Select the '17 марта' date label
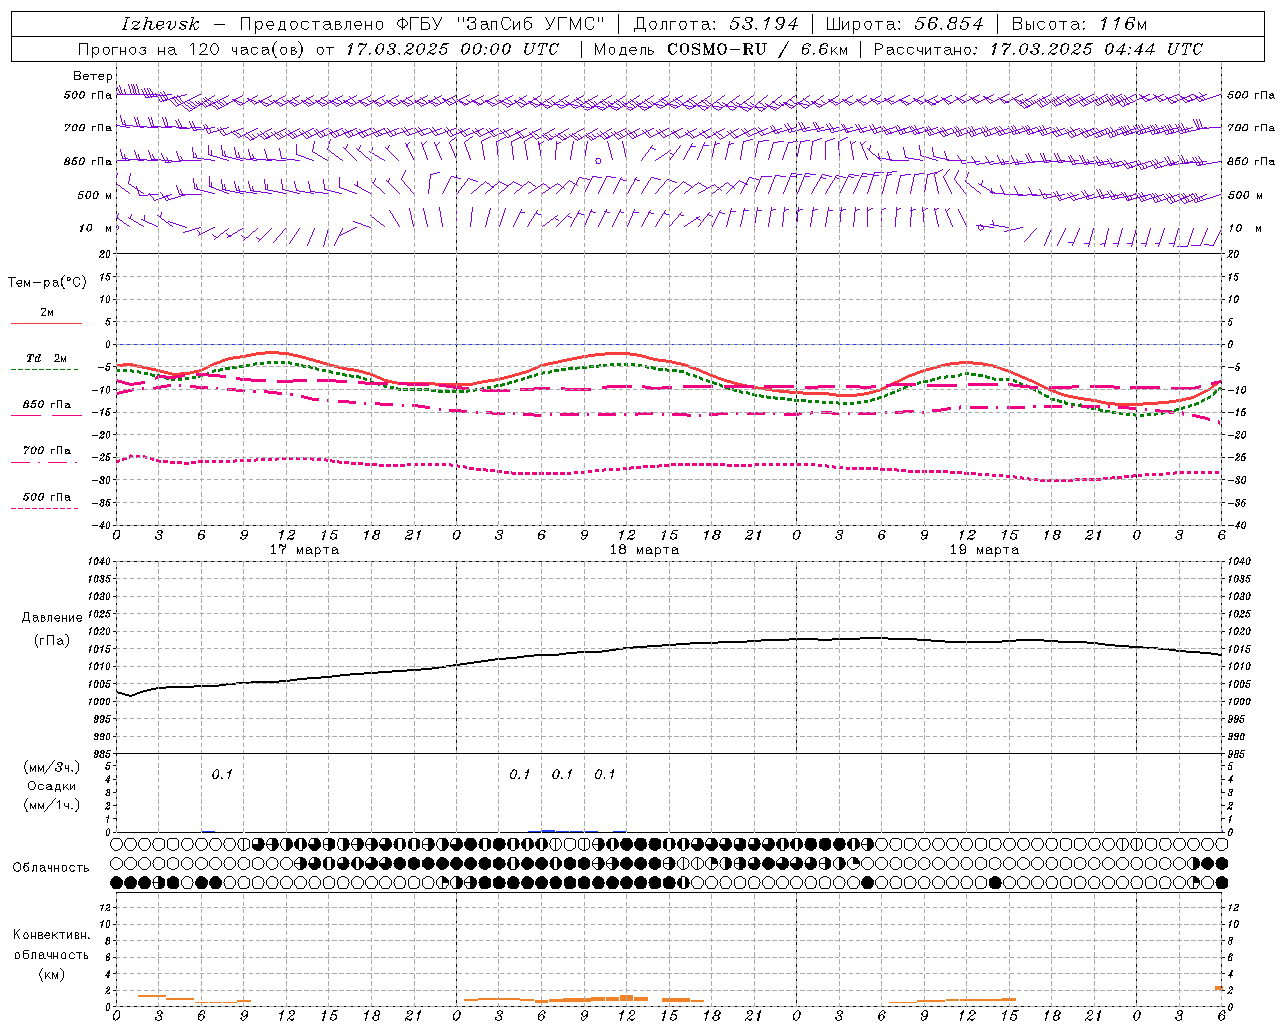Image resolution: width=1280 pixels, height=1024 pixels. point(305,550)
